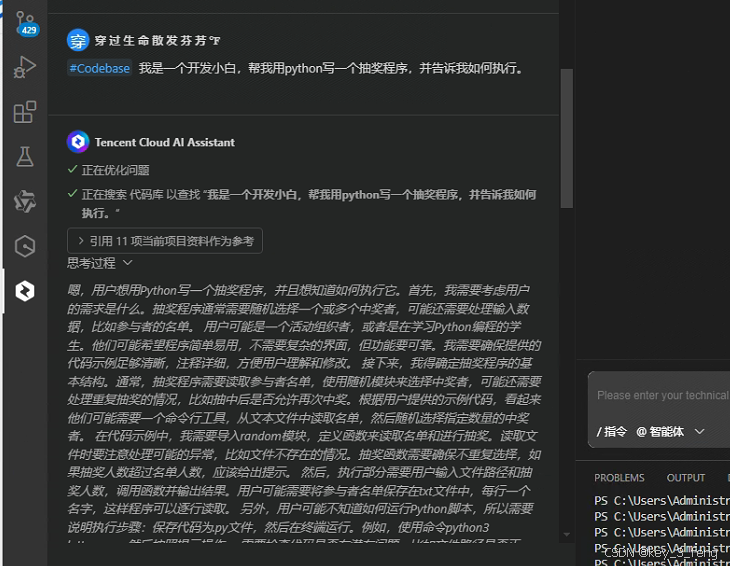
Task: Click the chat panel scrollbar thumb
Action: [566, 138]
